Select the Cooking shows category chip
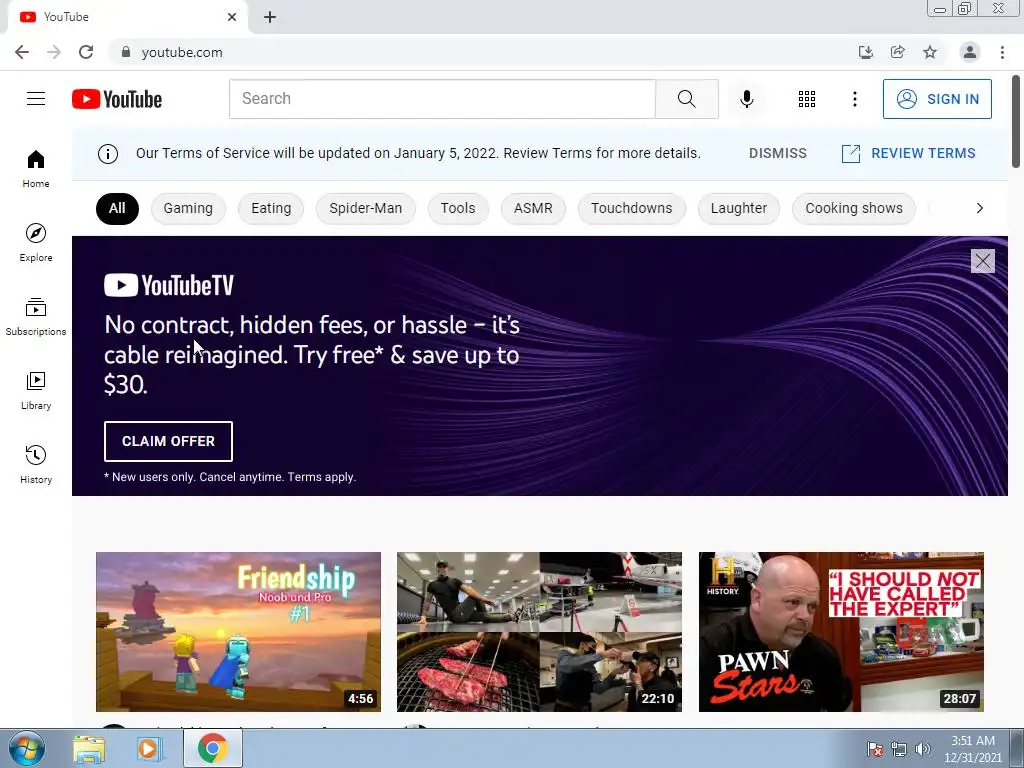Screen dimensions: 1024x768 [854, 208]
